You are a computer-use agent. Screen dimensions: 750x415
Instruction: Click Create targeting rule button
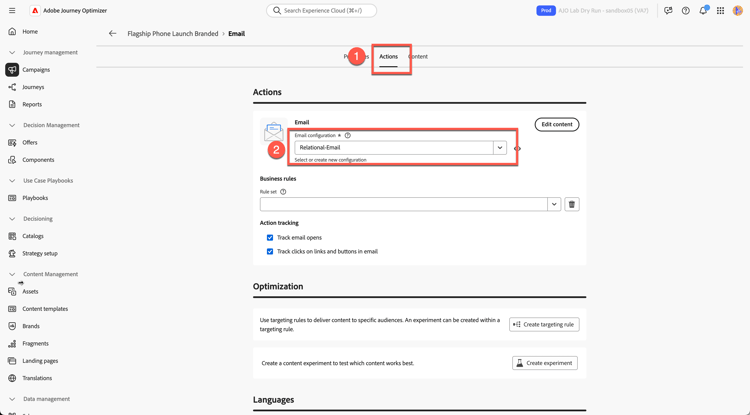(544, 325)
